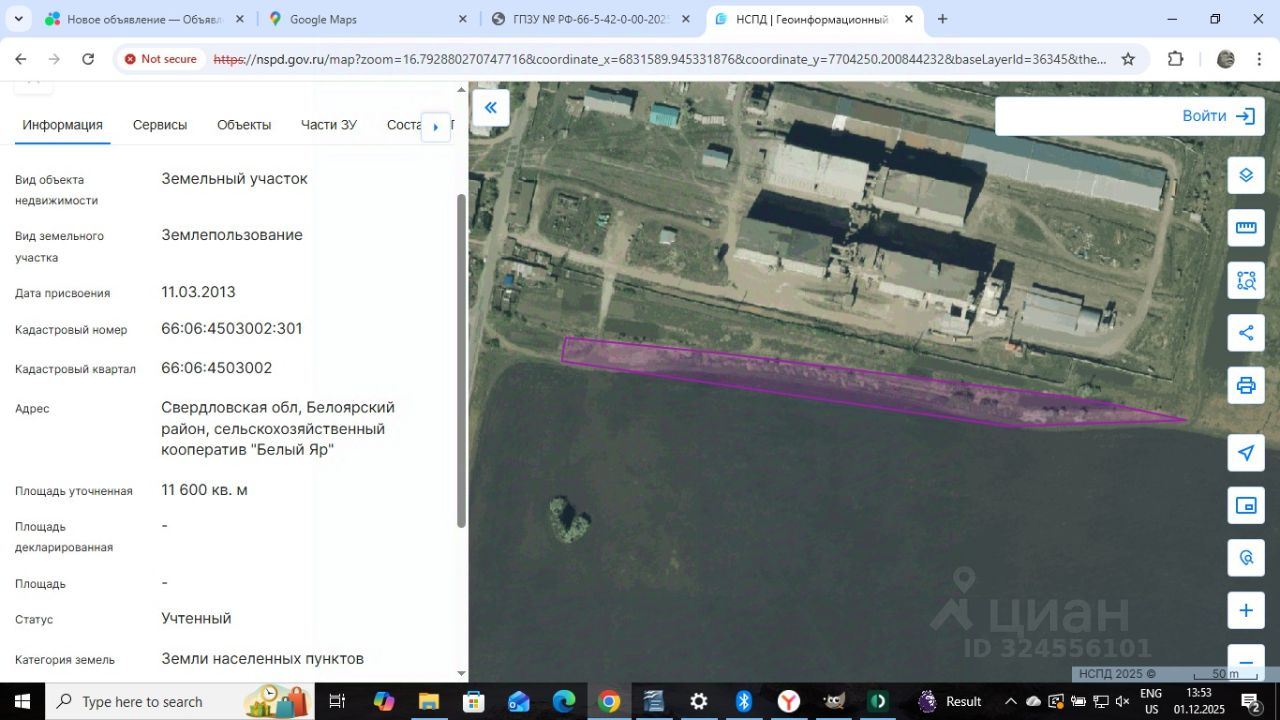Open the Chrome three-dot menu
Image resolution: width=1280 pixels, height=720 pixels.
1260,59
